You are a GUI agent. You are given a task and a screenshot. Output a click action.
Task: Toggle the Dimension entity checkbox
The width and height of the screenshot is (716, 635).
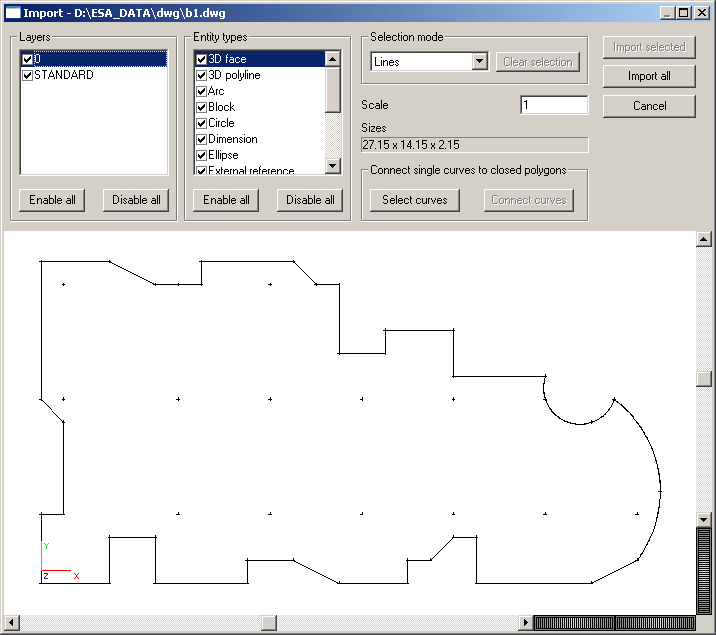(x=201, y=139)
